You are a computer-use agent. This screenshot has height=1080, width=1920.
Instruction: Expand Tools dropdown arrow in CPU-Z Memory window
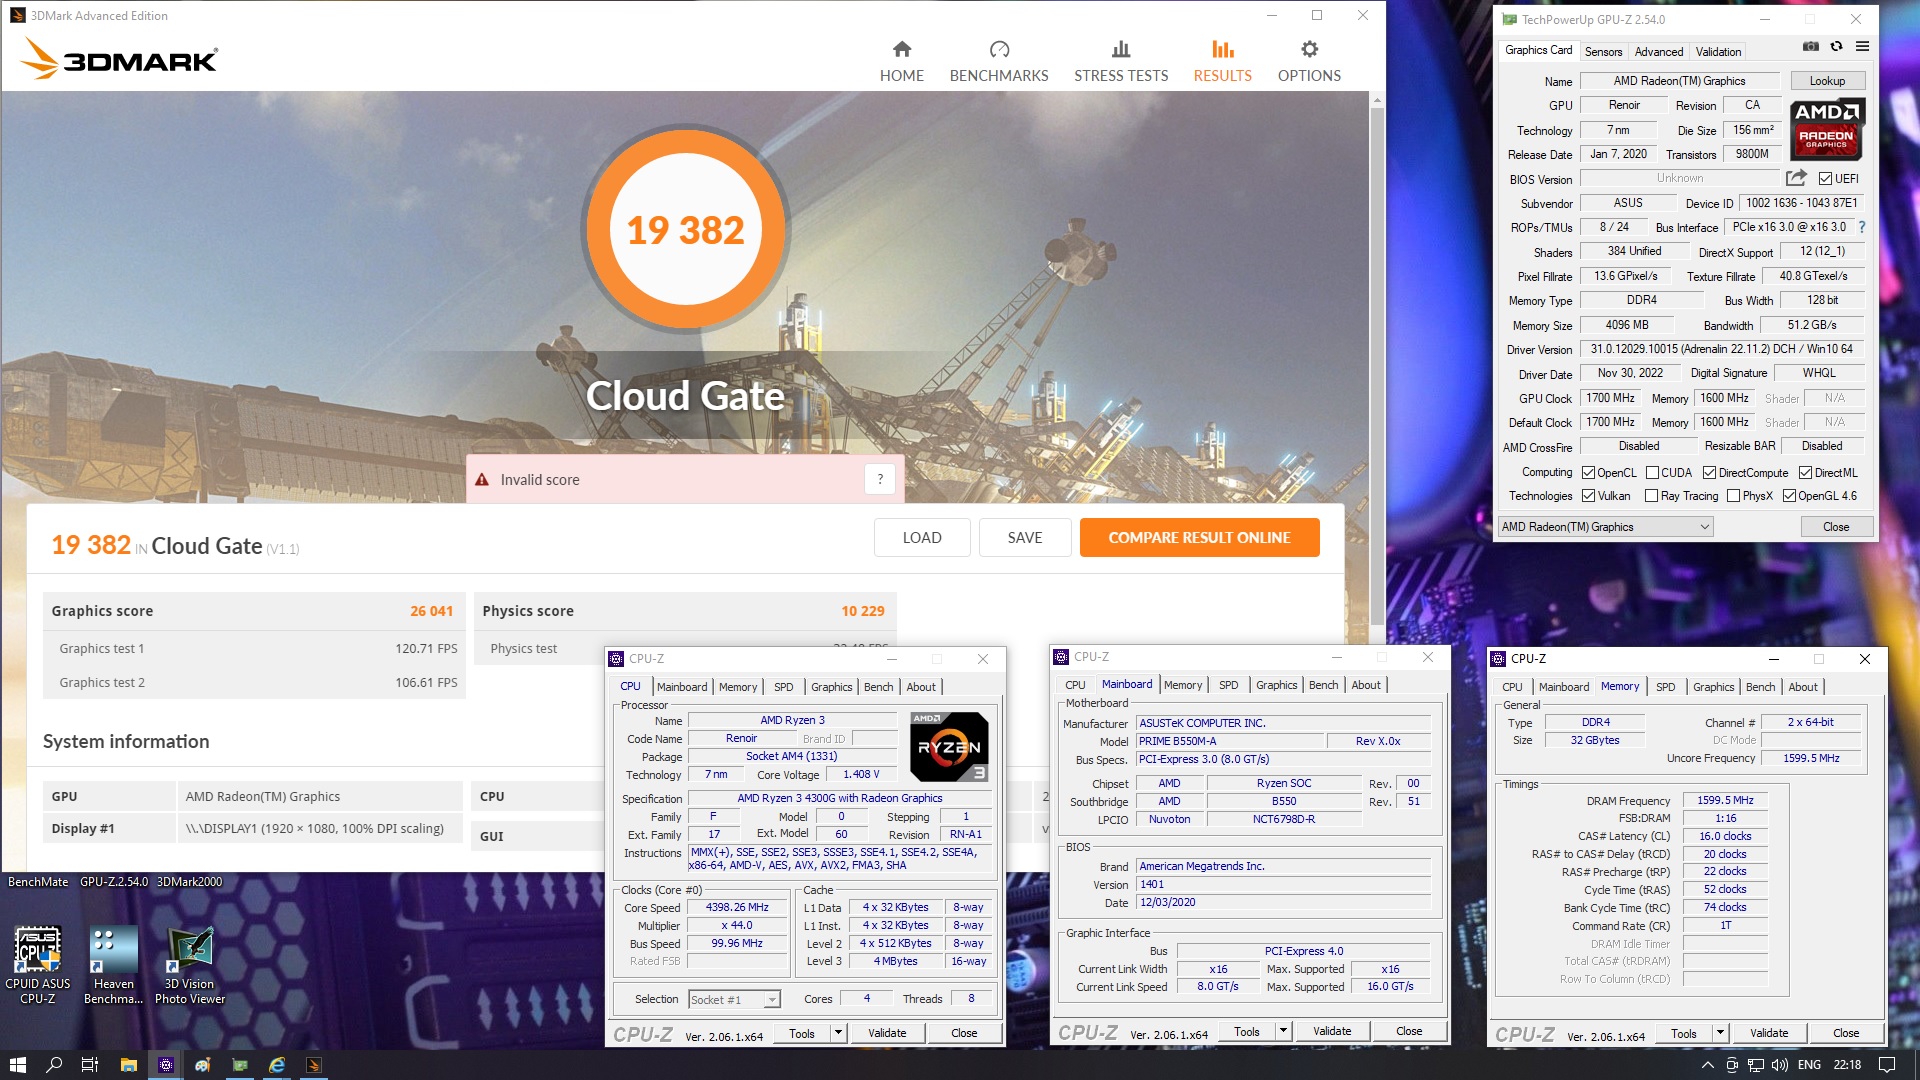[x=1721, y=1033]
